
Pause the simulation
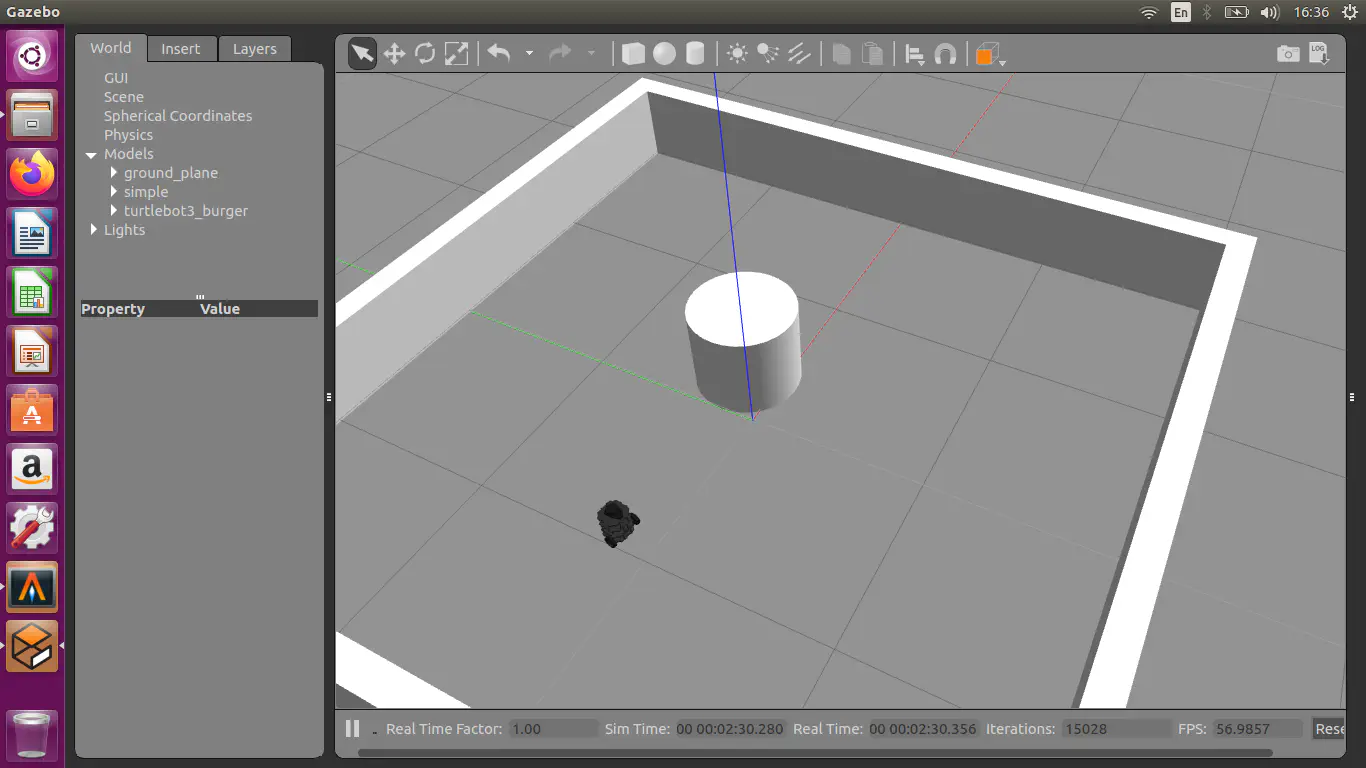352,728
